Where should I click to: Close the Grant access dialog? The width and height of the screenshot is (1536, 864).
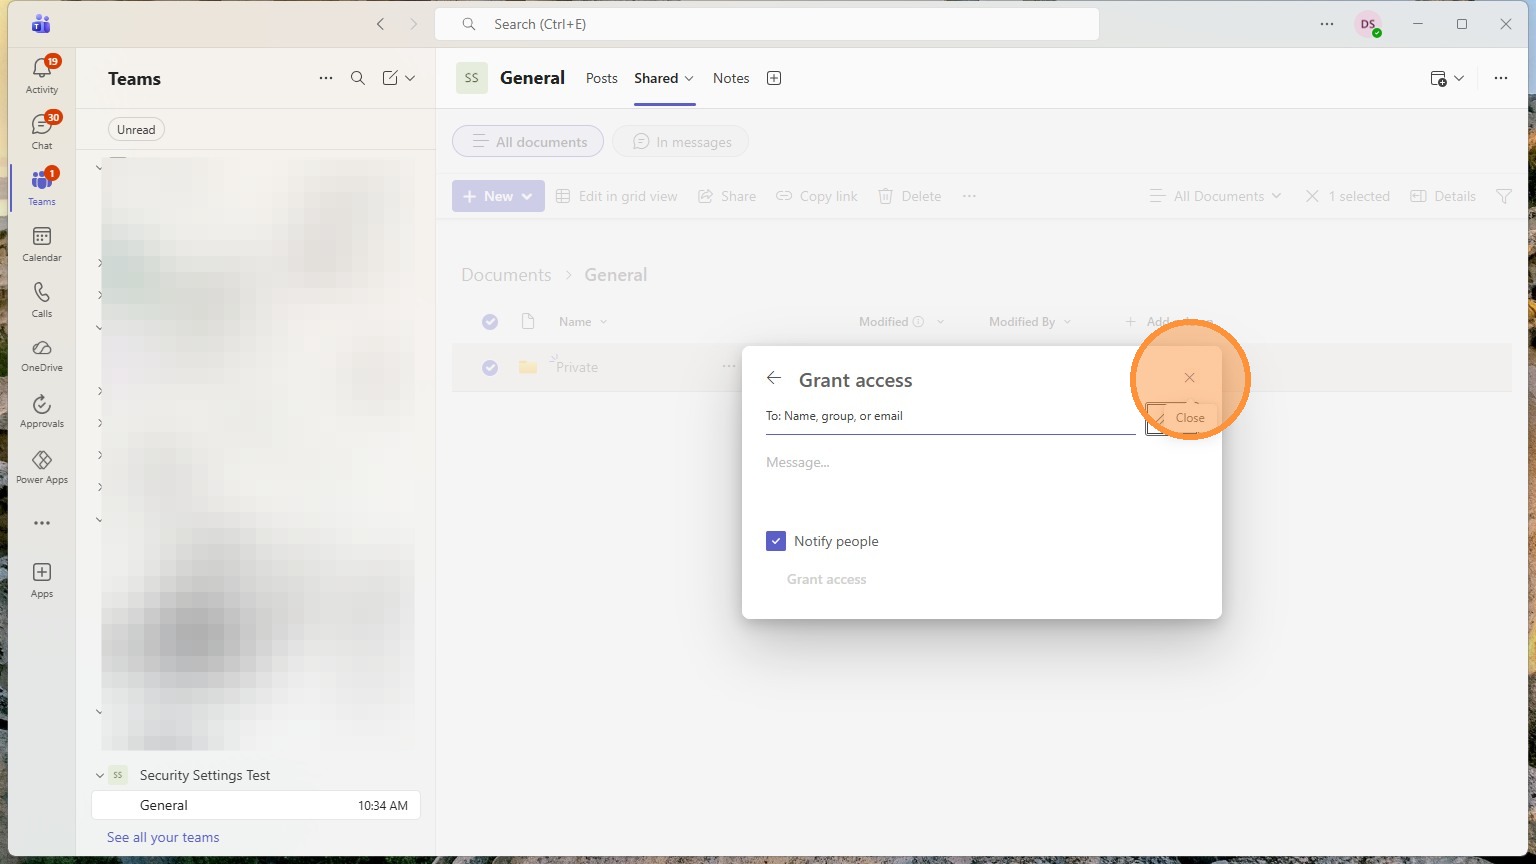click(1189, 378)
